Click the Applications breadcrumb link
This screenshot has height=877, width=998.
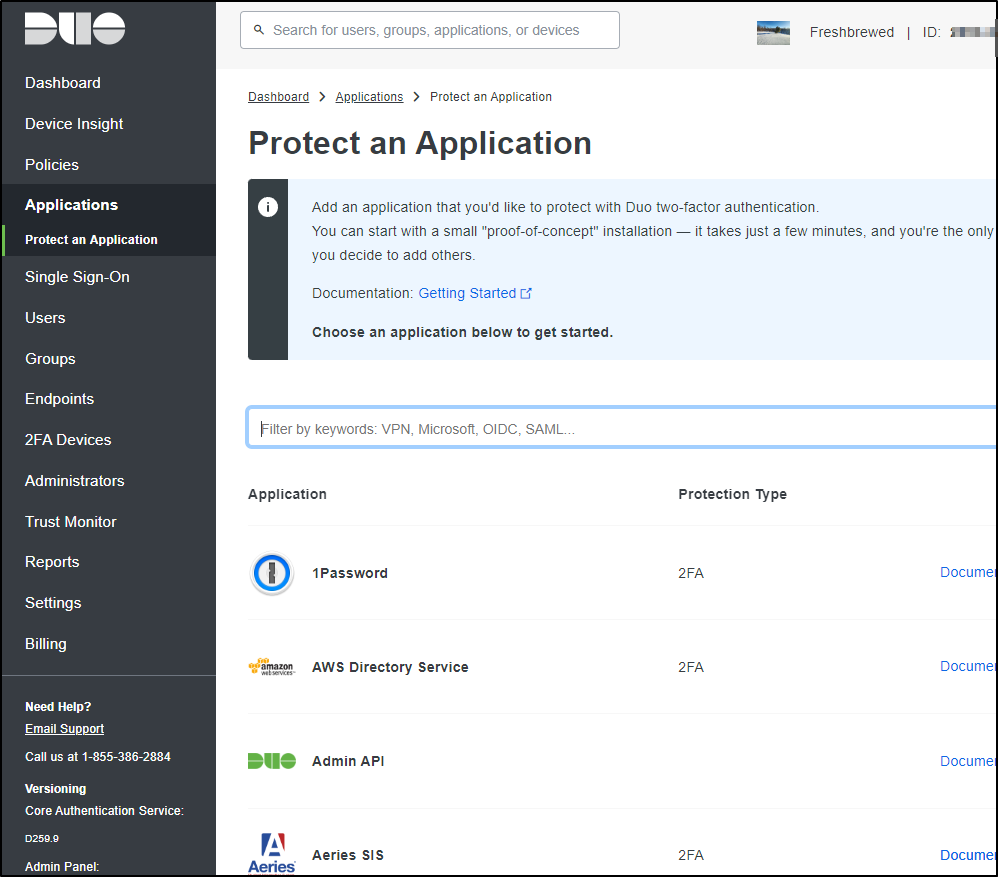369,97
